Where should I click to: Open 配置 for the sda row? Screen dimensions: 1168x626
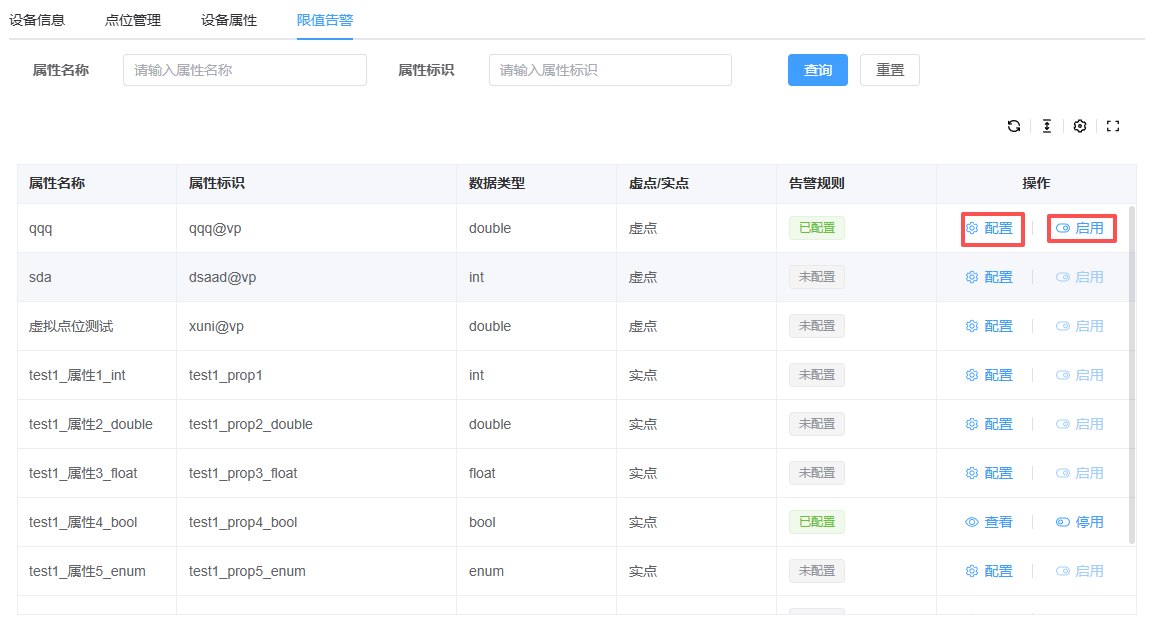click(x=990, y=277)
